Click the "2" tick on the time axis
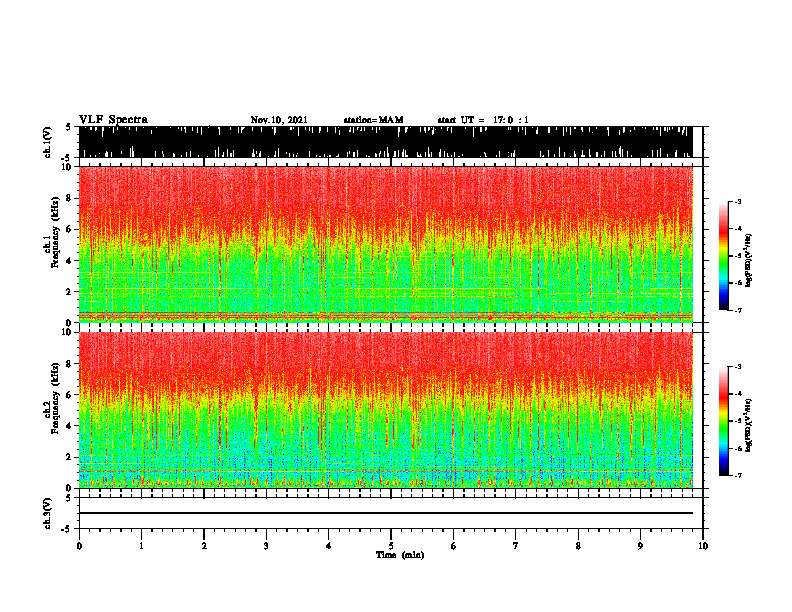 pyautogui.click(x=204, y=546)
